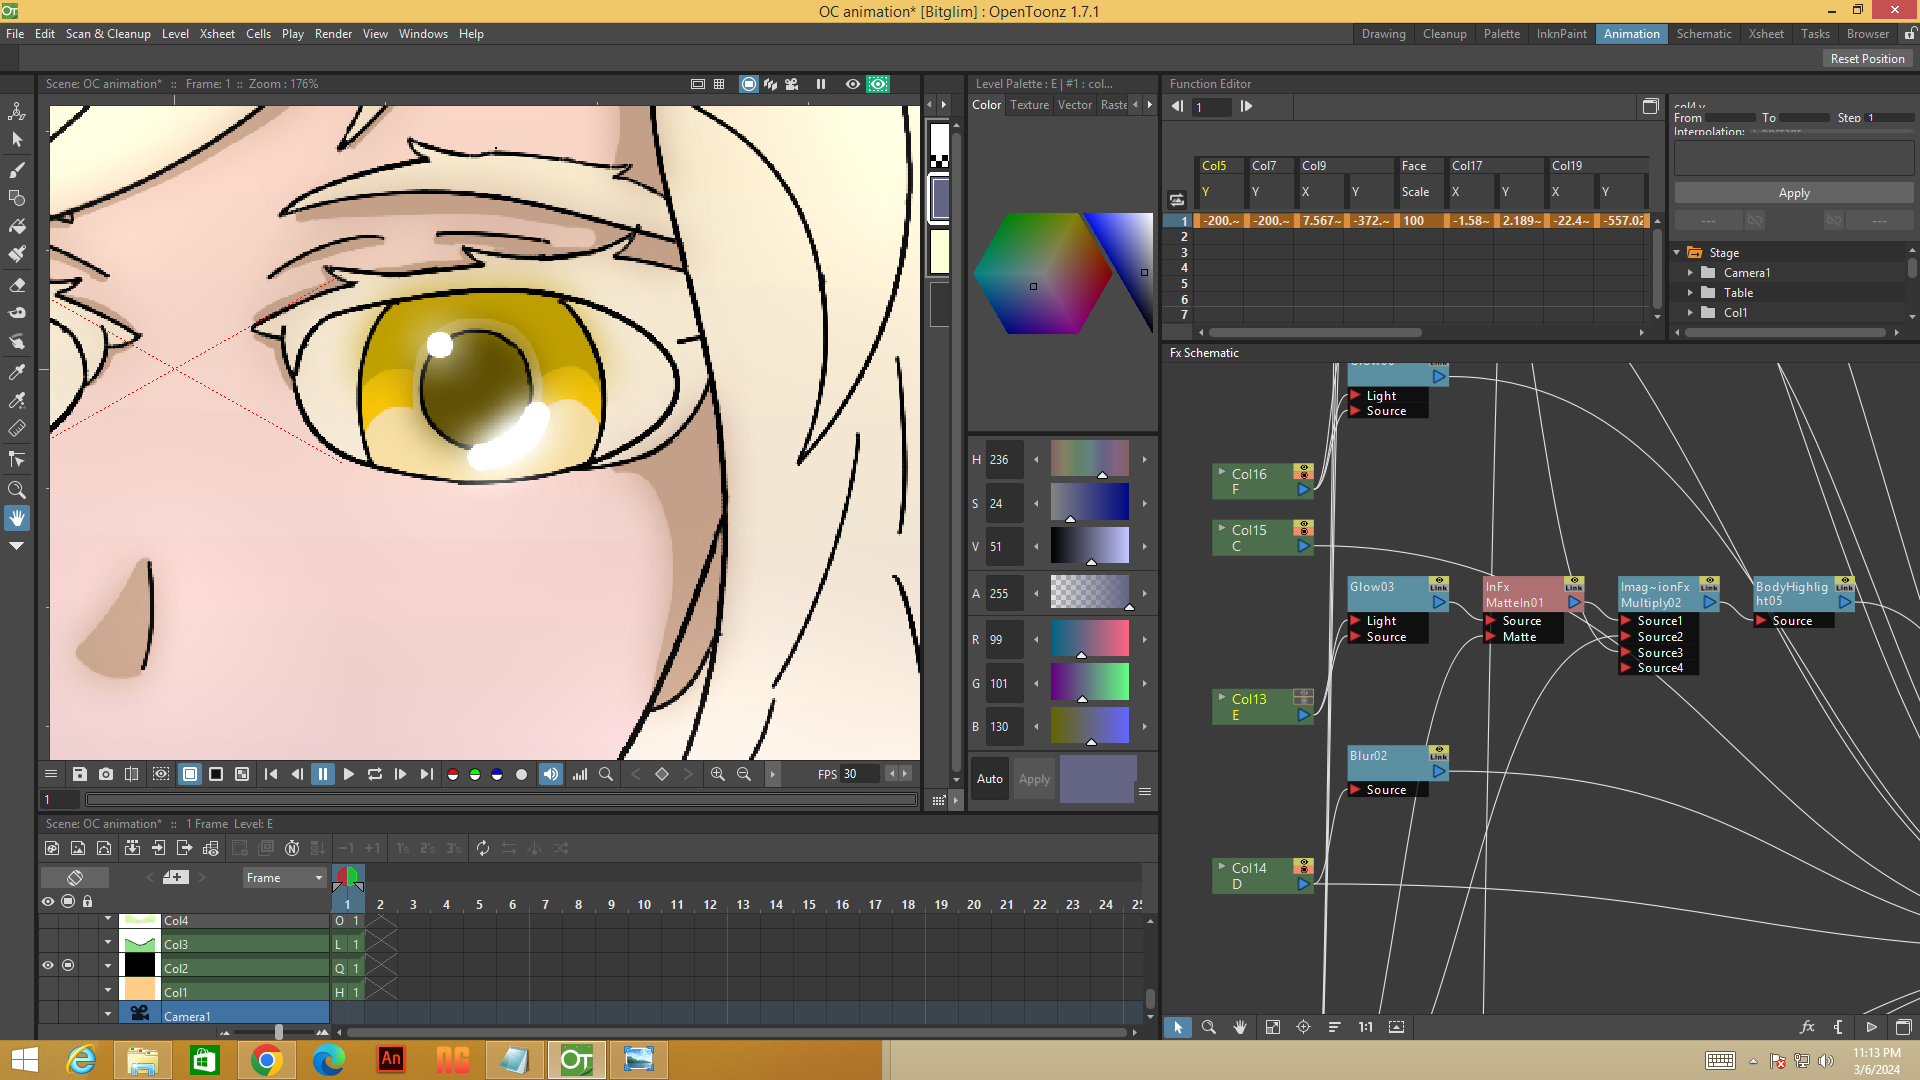Open Google Chrome from taskbar

267,1060
